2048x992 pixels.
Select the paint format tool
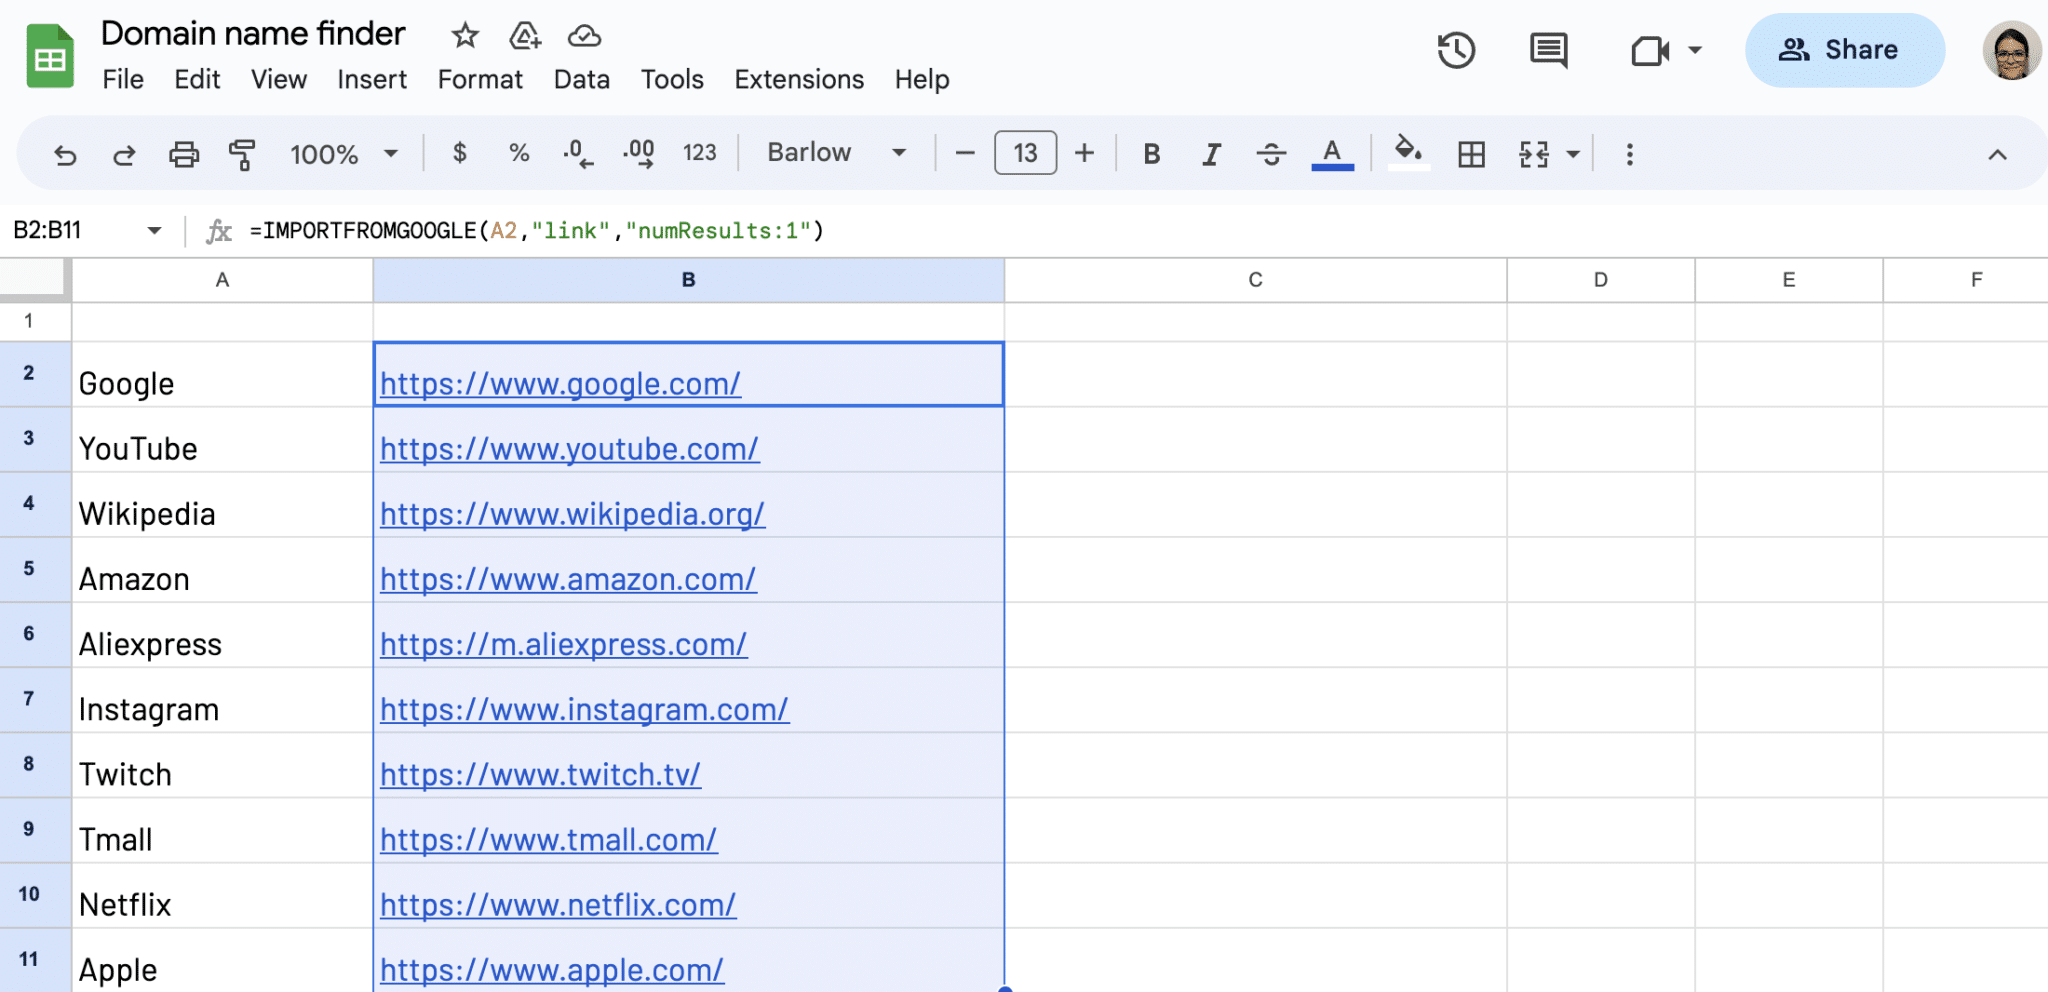coord(240,153)
